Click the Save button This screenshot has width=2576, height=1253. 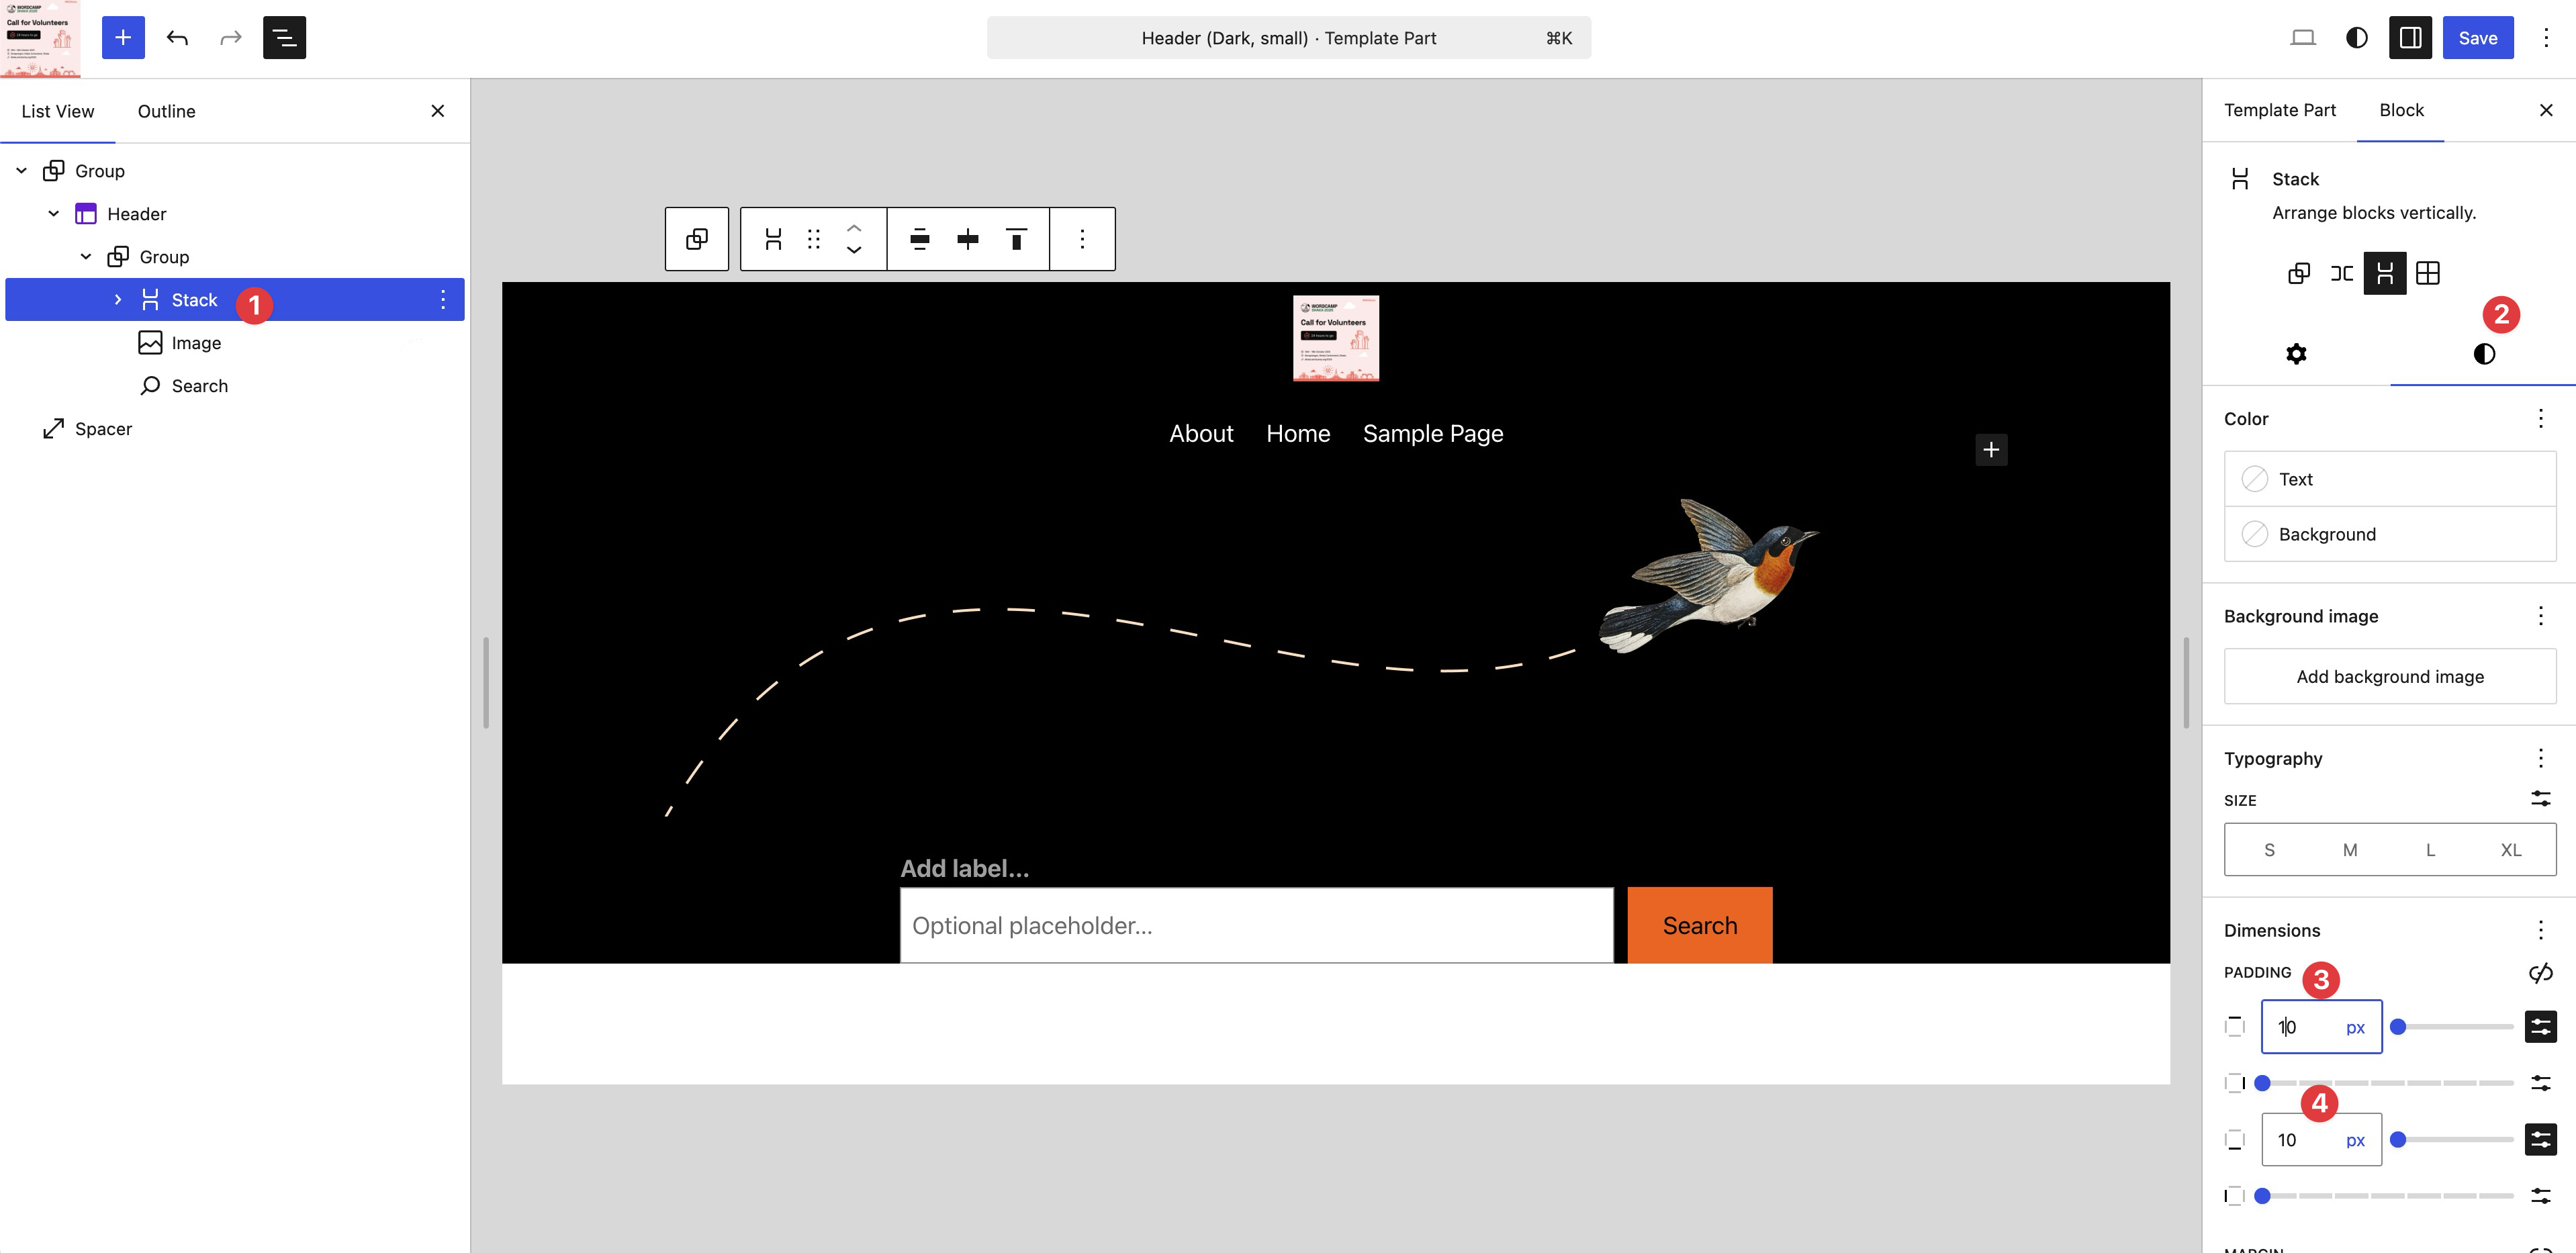tap(2477, 38)
